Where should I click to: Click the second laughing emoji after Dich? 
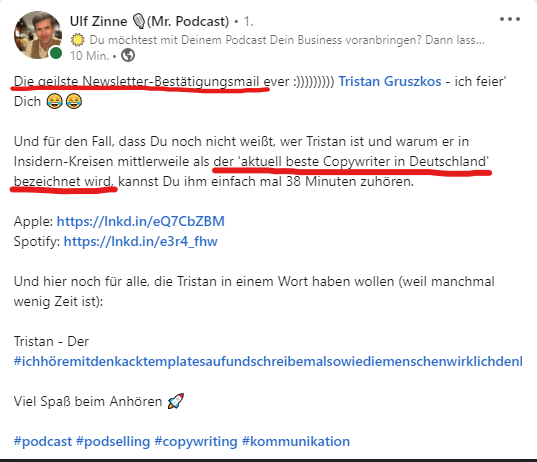(x=74, y=102)
